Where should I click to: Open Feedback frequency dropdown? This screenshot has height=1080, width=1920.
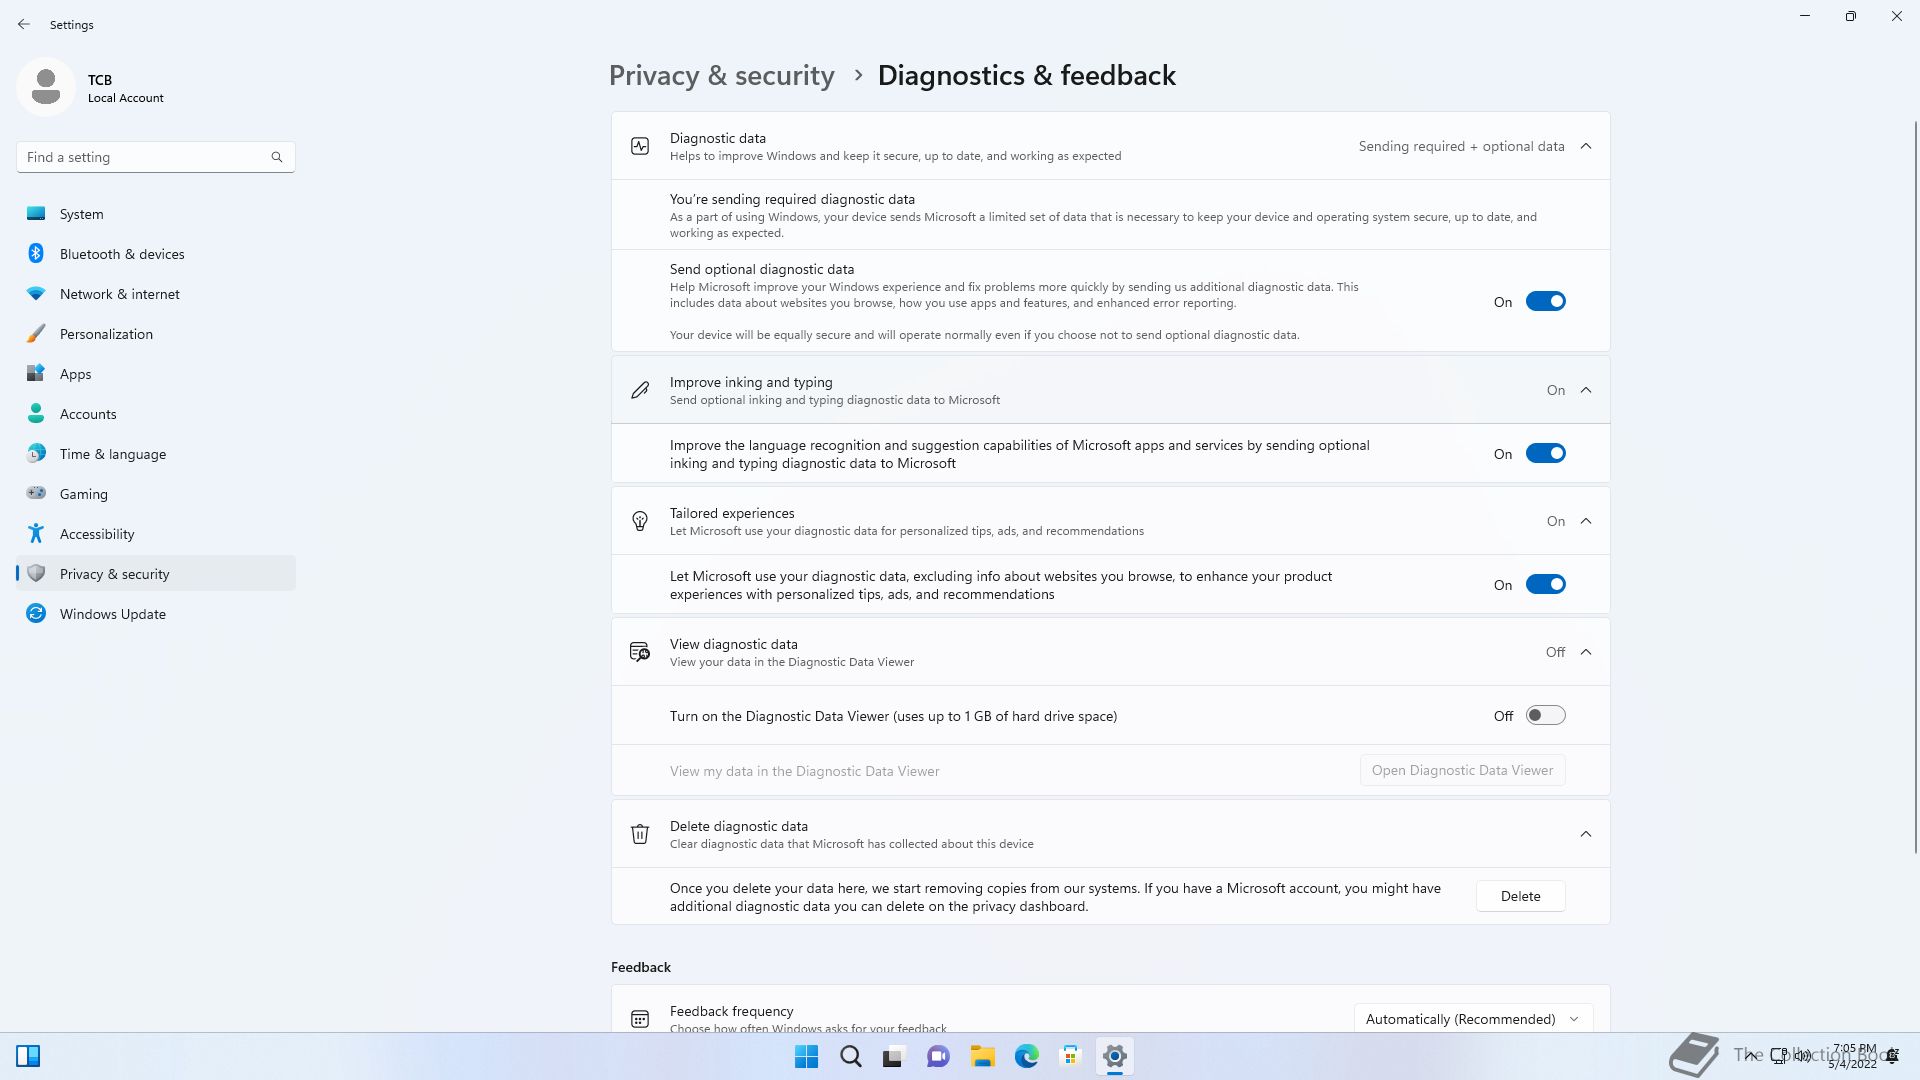pyautogui.click(x=1473, y=1019)
